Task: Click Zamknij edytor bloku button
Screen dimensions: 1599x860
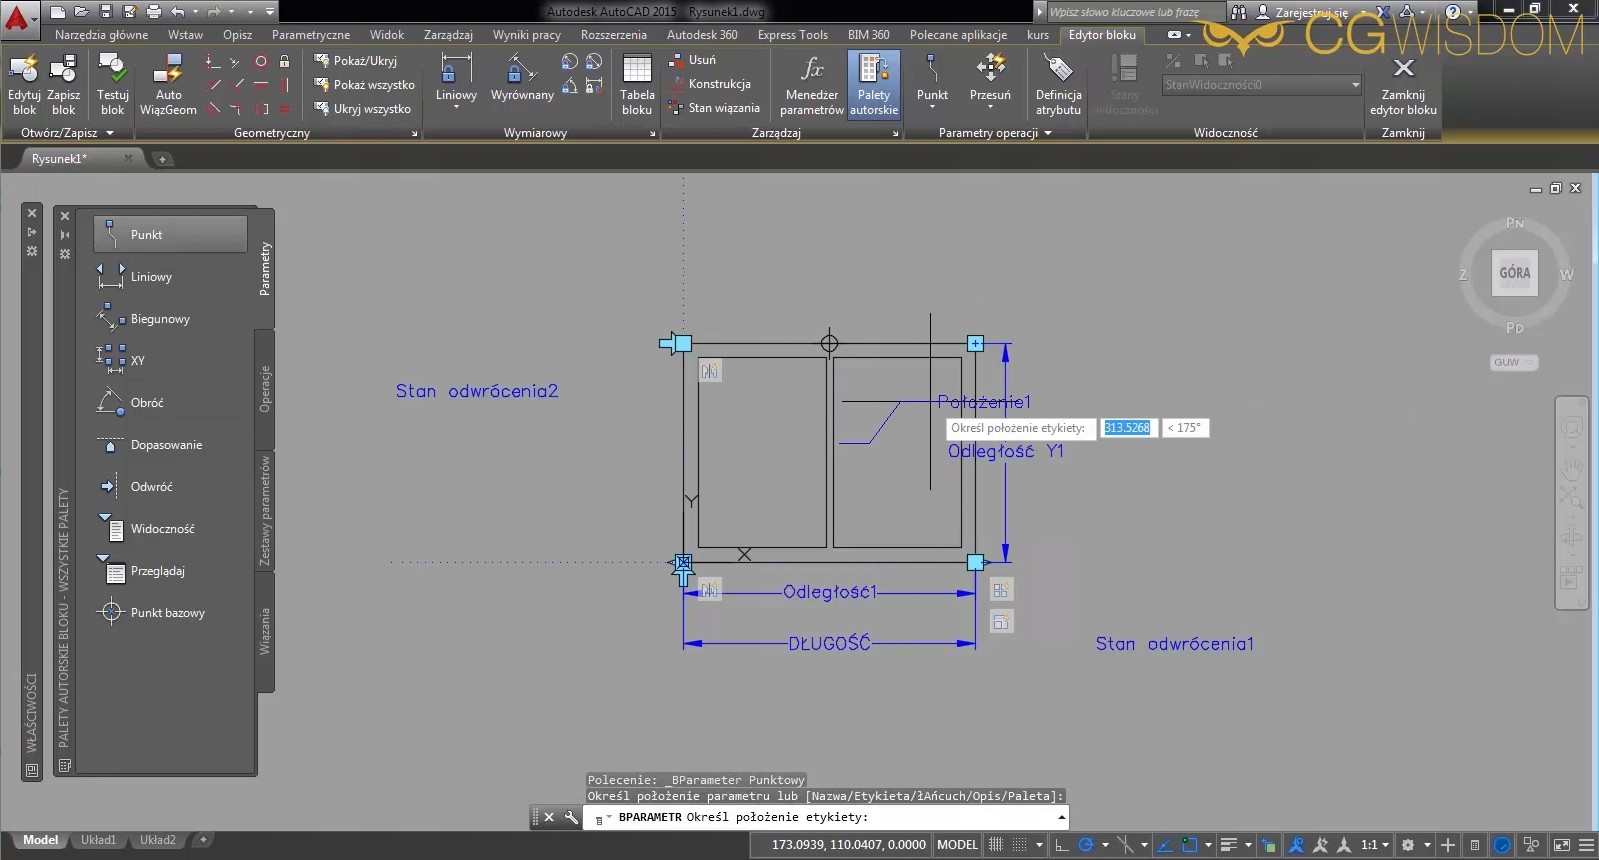Action: click(x=1402, y=84)
